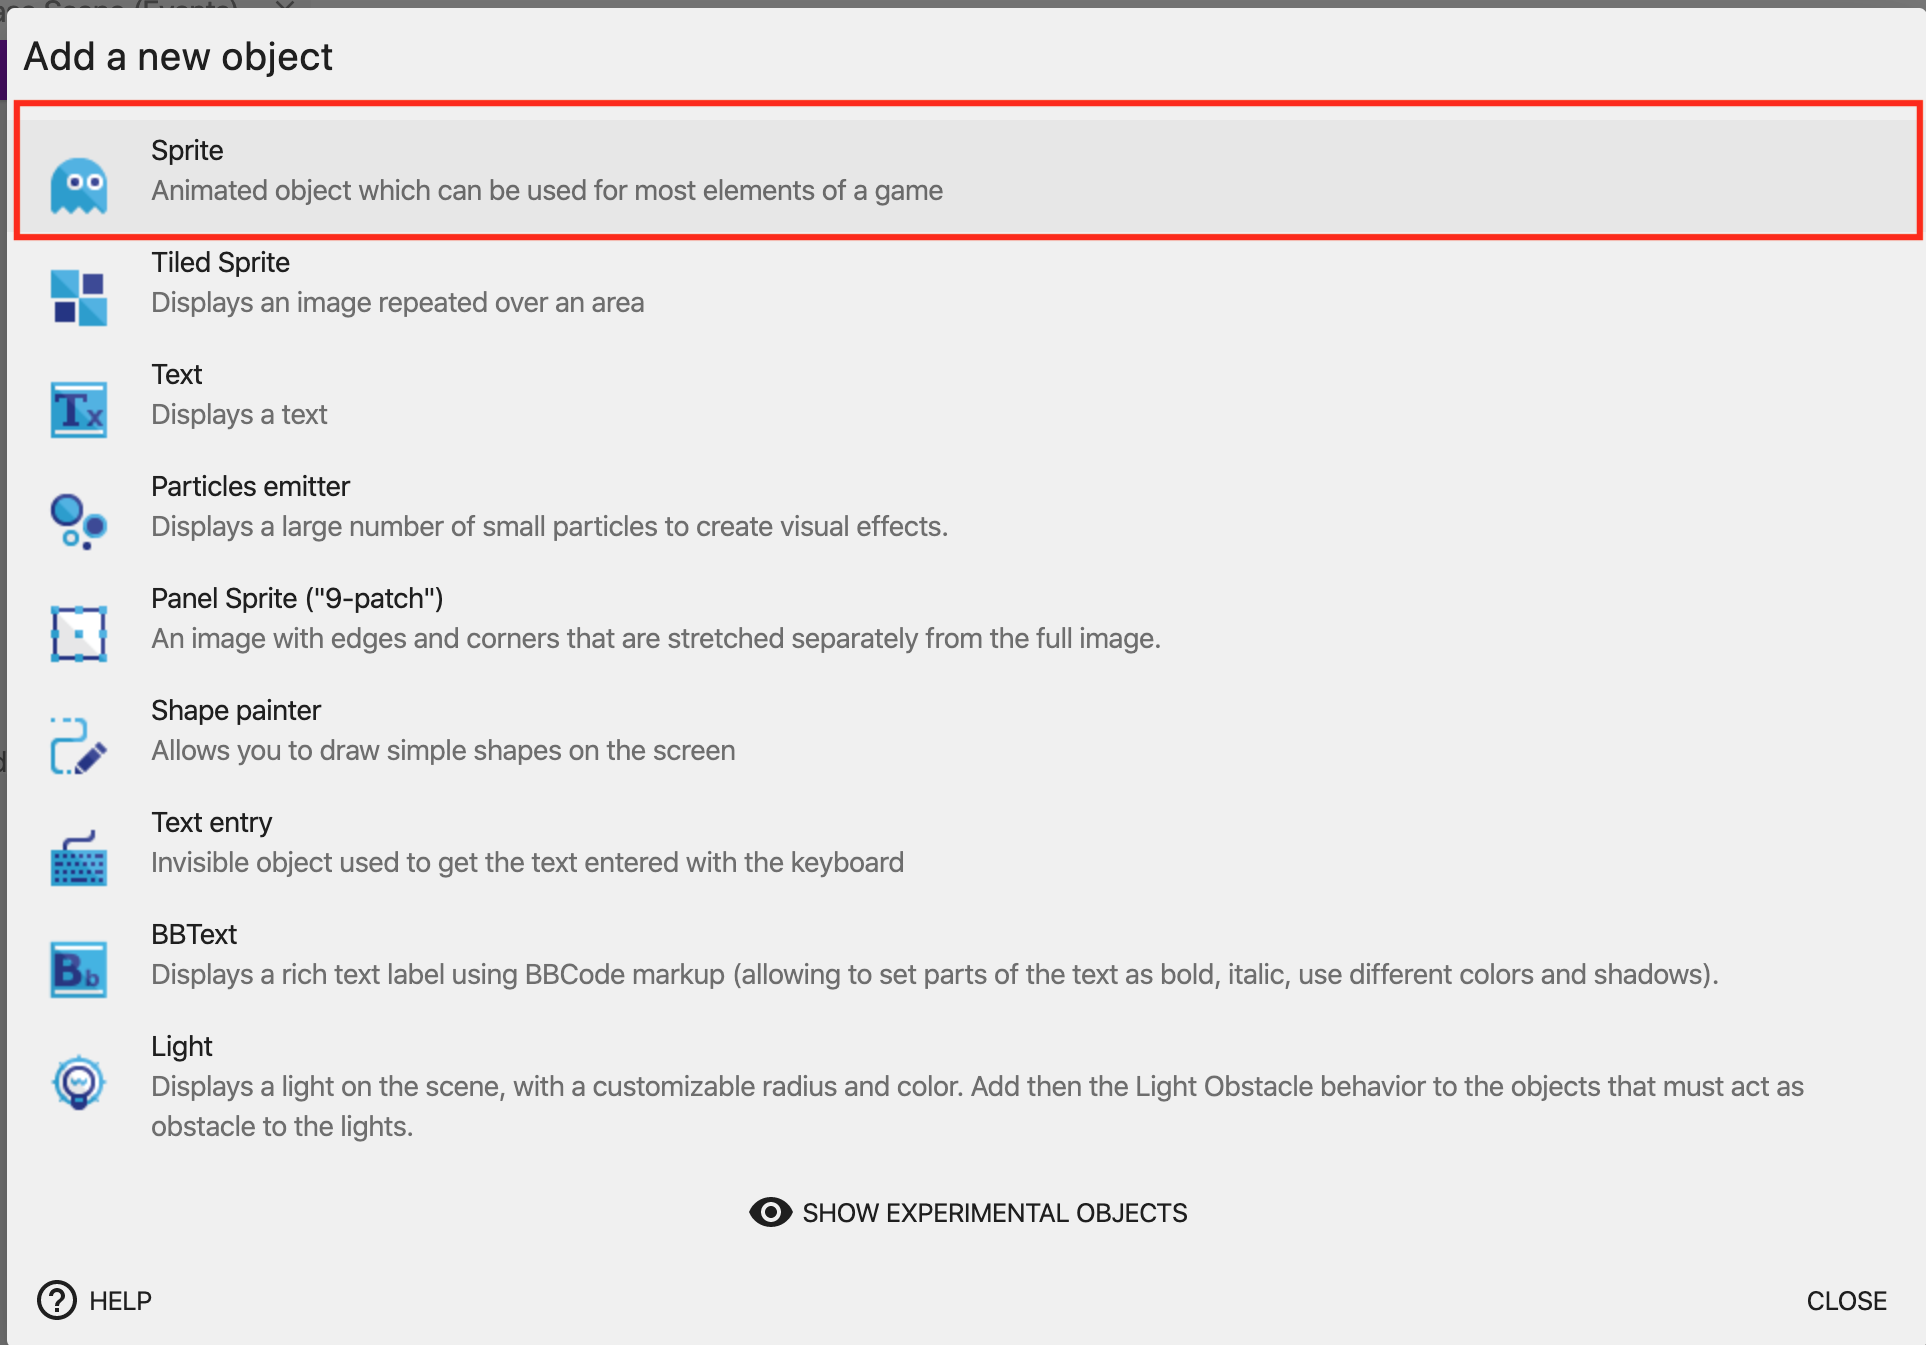Show experimental objects

click(x=994, y=1213)
